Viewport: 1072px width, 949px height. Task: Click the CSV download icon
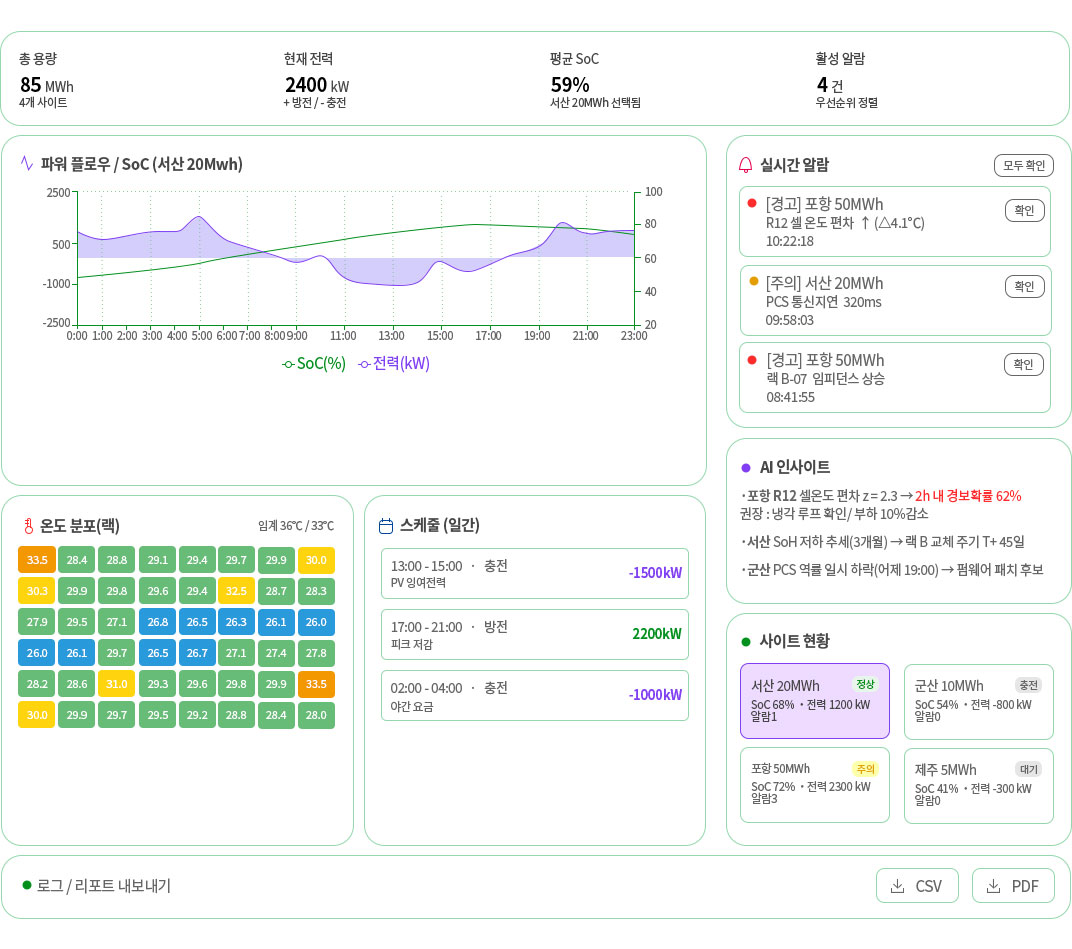coord(897,886)
